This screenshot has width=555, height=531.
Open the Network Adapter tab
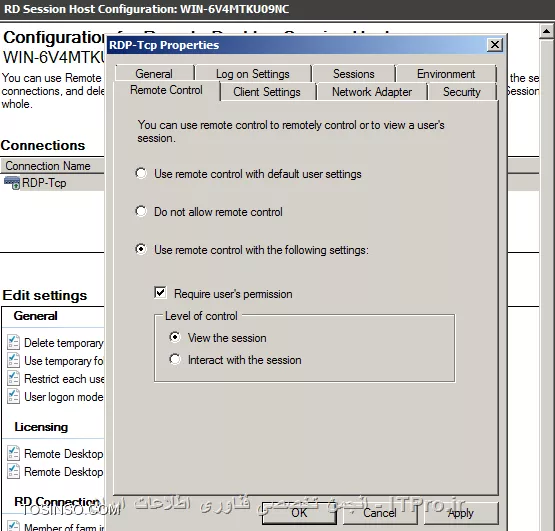click(372, 92)
